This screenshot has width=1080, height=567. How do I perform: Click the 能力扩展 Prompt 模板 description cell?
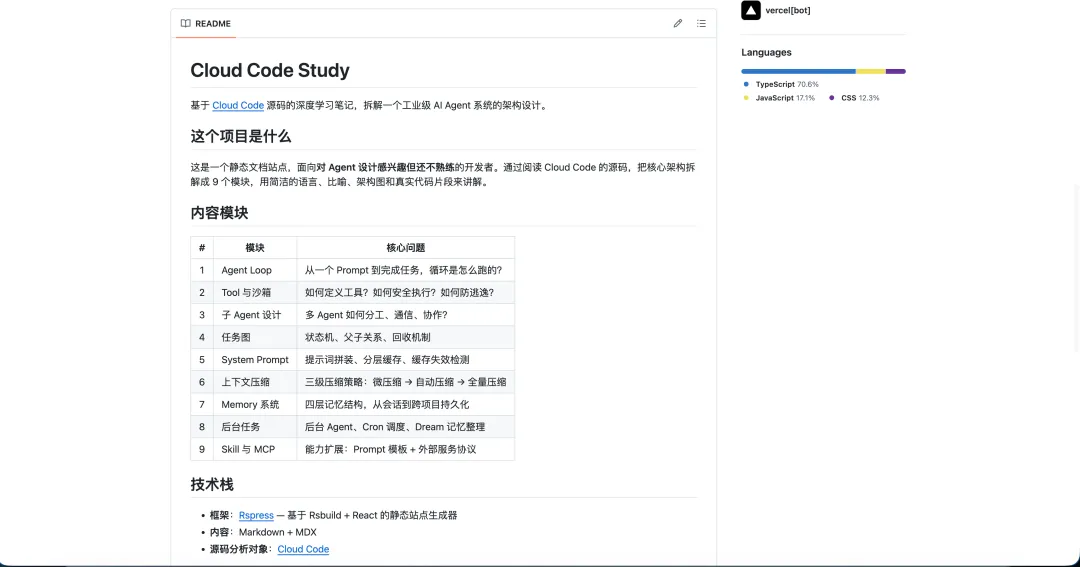(406, 449)
